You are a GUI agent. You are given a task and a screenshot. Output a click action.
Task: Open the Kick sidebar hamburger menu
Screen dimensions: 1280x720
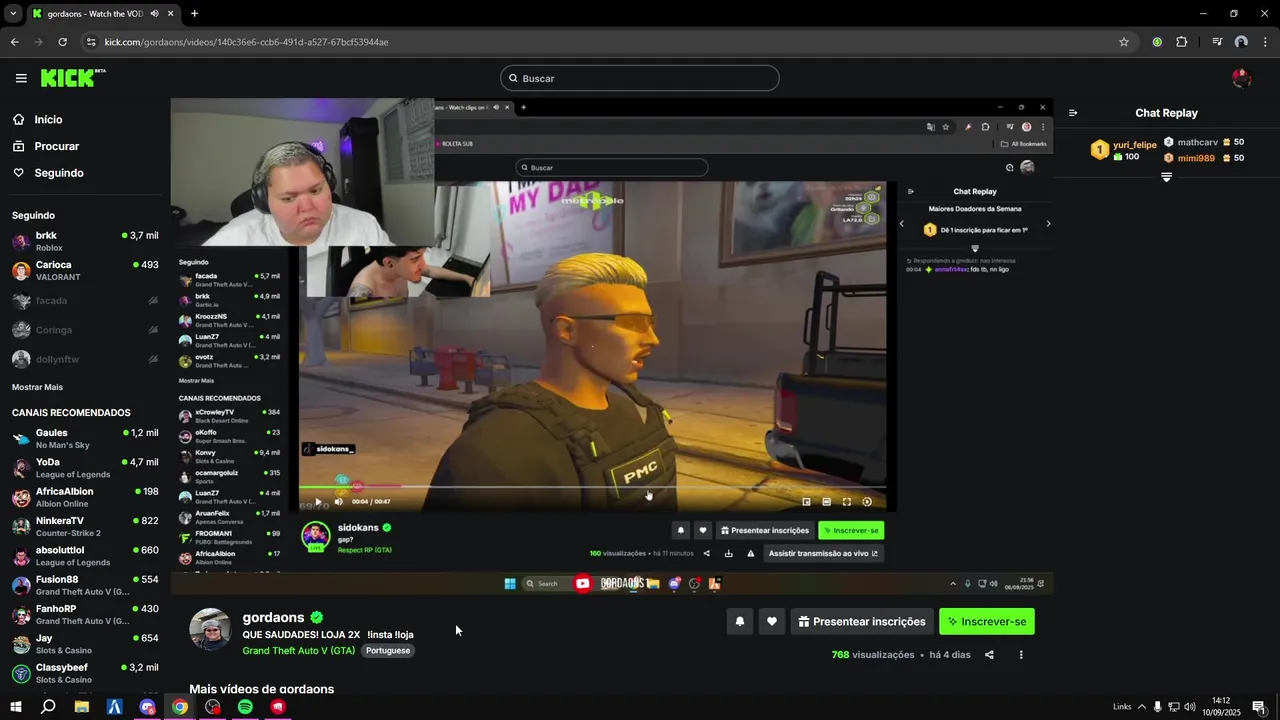point(21,78)
